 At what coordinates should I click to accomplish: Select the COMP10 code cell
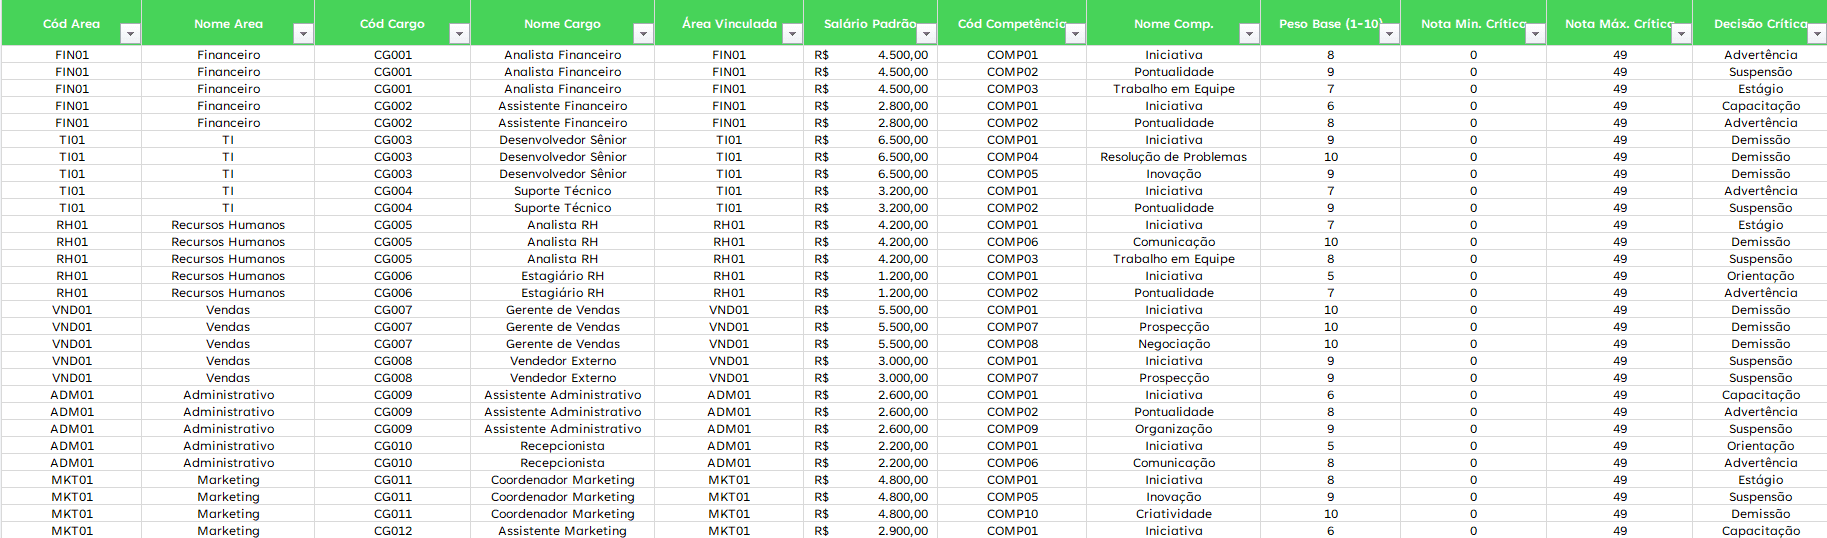coord(1012,514)
